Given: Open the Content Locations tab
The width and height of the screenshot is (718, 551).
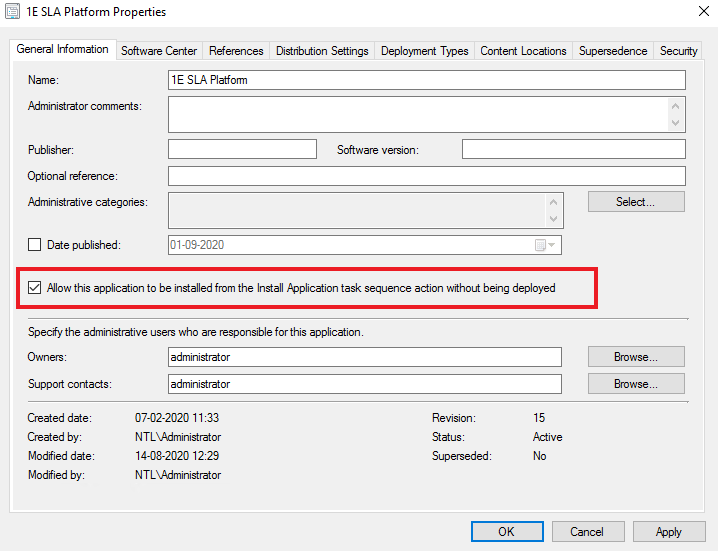Looking at the screenshot, I should tap(523, 51).
